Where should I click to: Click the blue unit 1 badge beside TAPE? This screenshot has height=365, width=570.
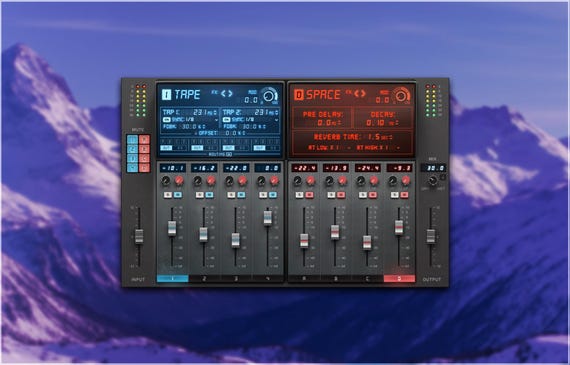point(166,95)
